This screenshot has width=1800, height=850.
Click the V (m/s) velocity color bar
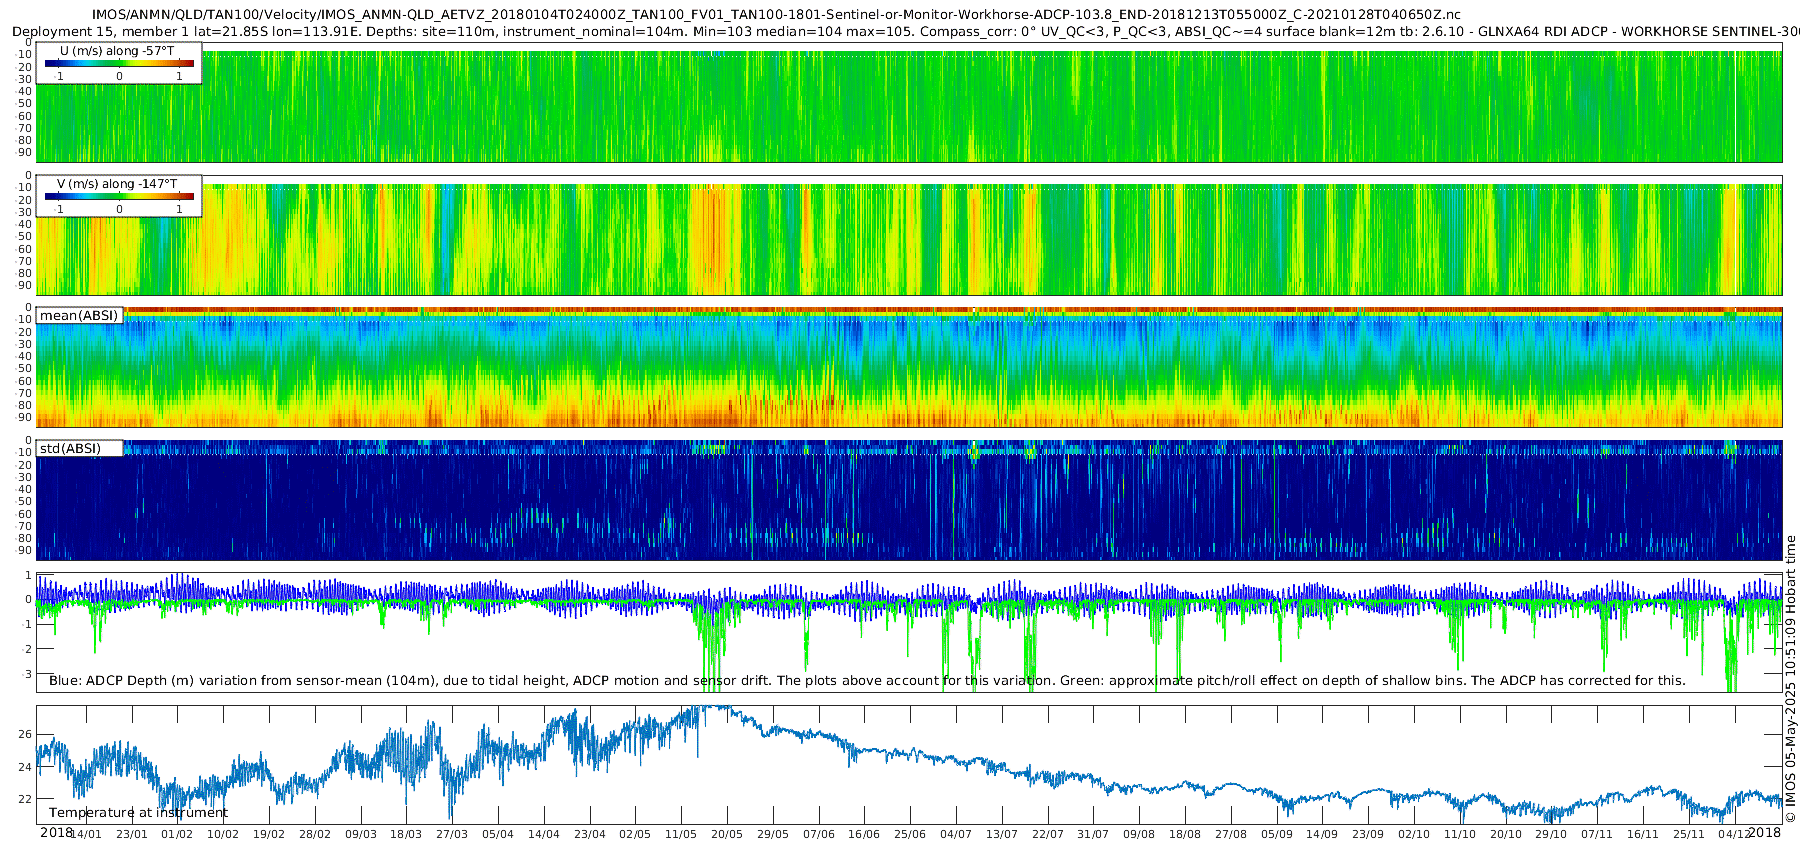119,196
